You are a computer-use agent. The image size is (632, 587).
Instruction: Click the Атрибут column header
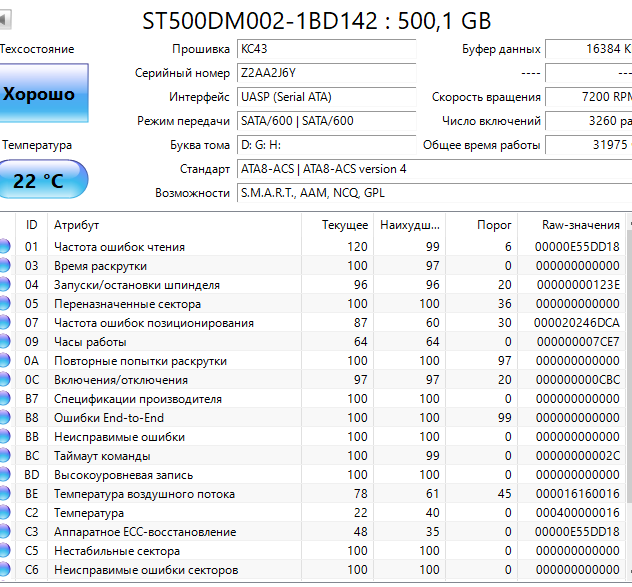pyautogui.click(x=76, y=225)
